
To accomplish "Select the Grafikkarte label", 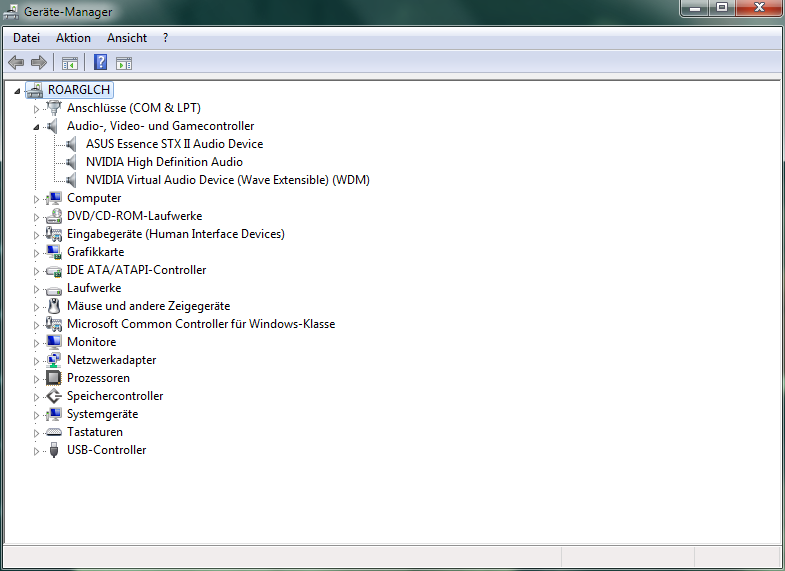I will point(96,252).
